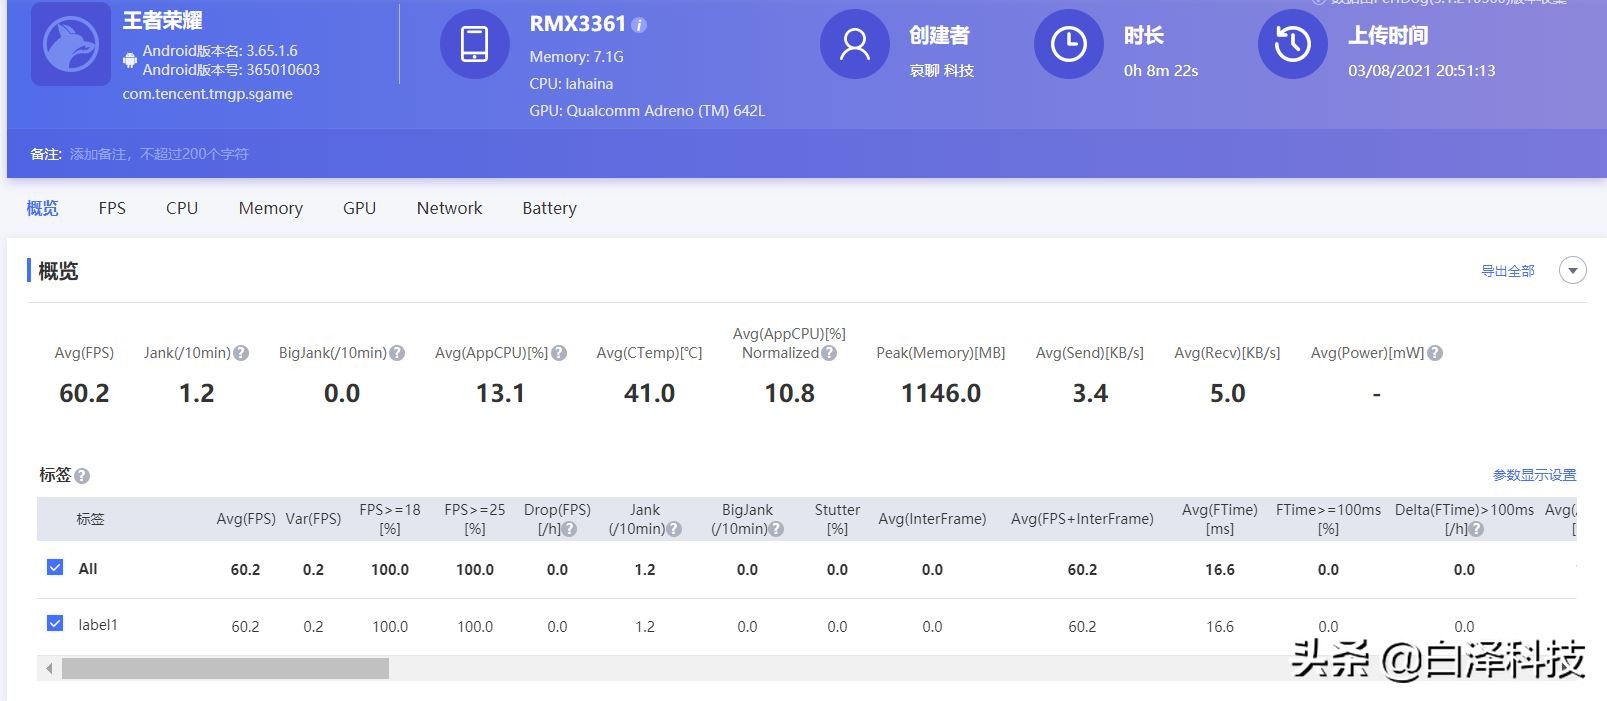This screenshot has height=701, width=1607.
Task: Open help icon for BigJank(/10min) overview metric
Action: coord(397,353)
